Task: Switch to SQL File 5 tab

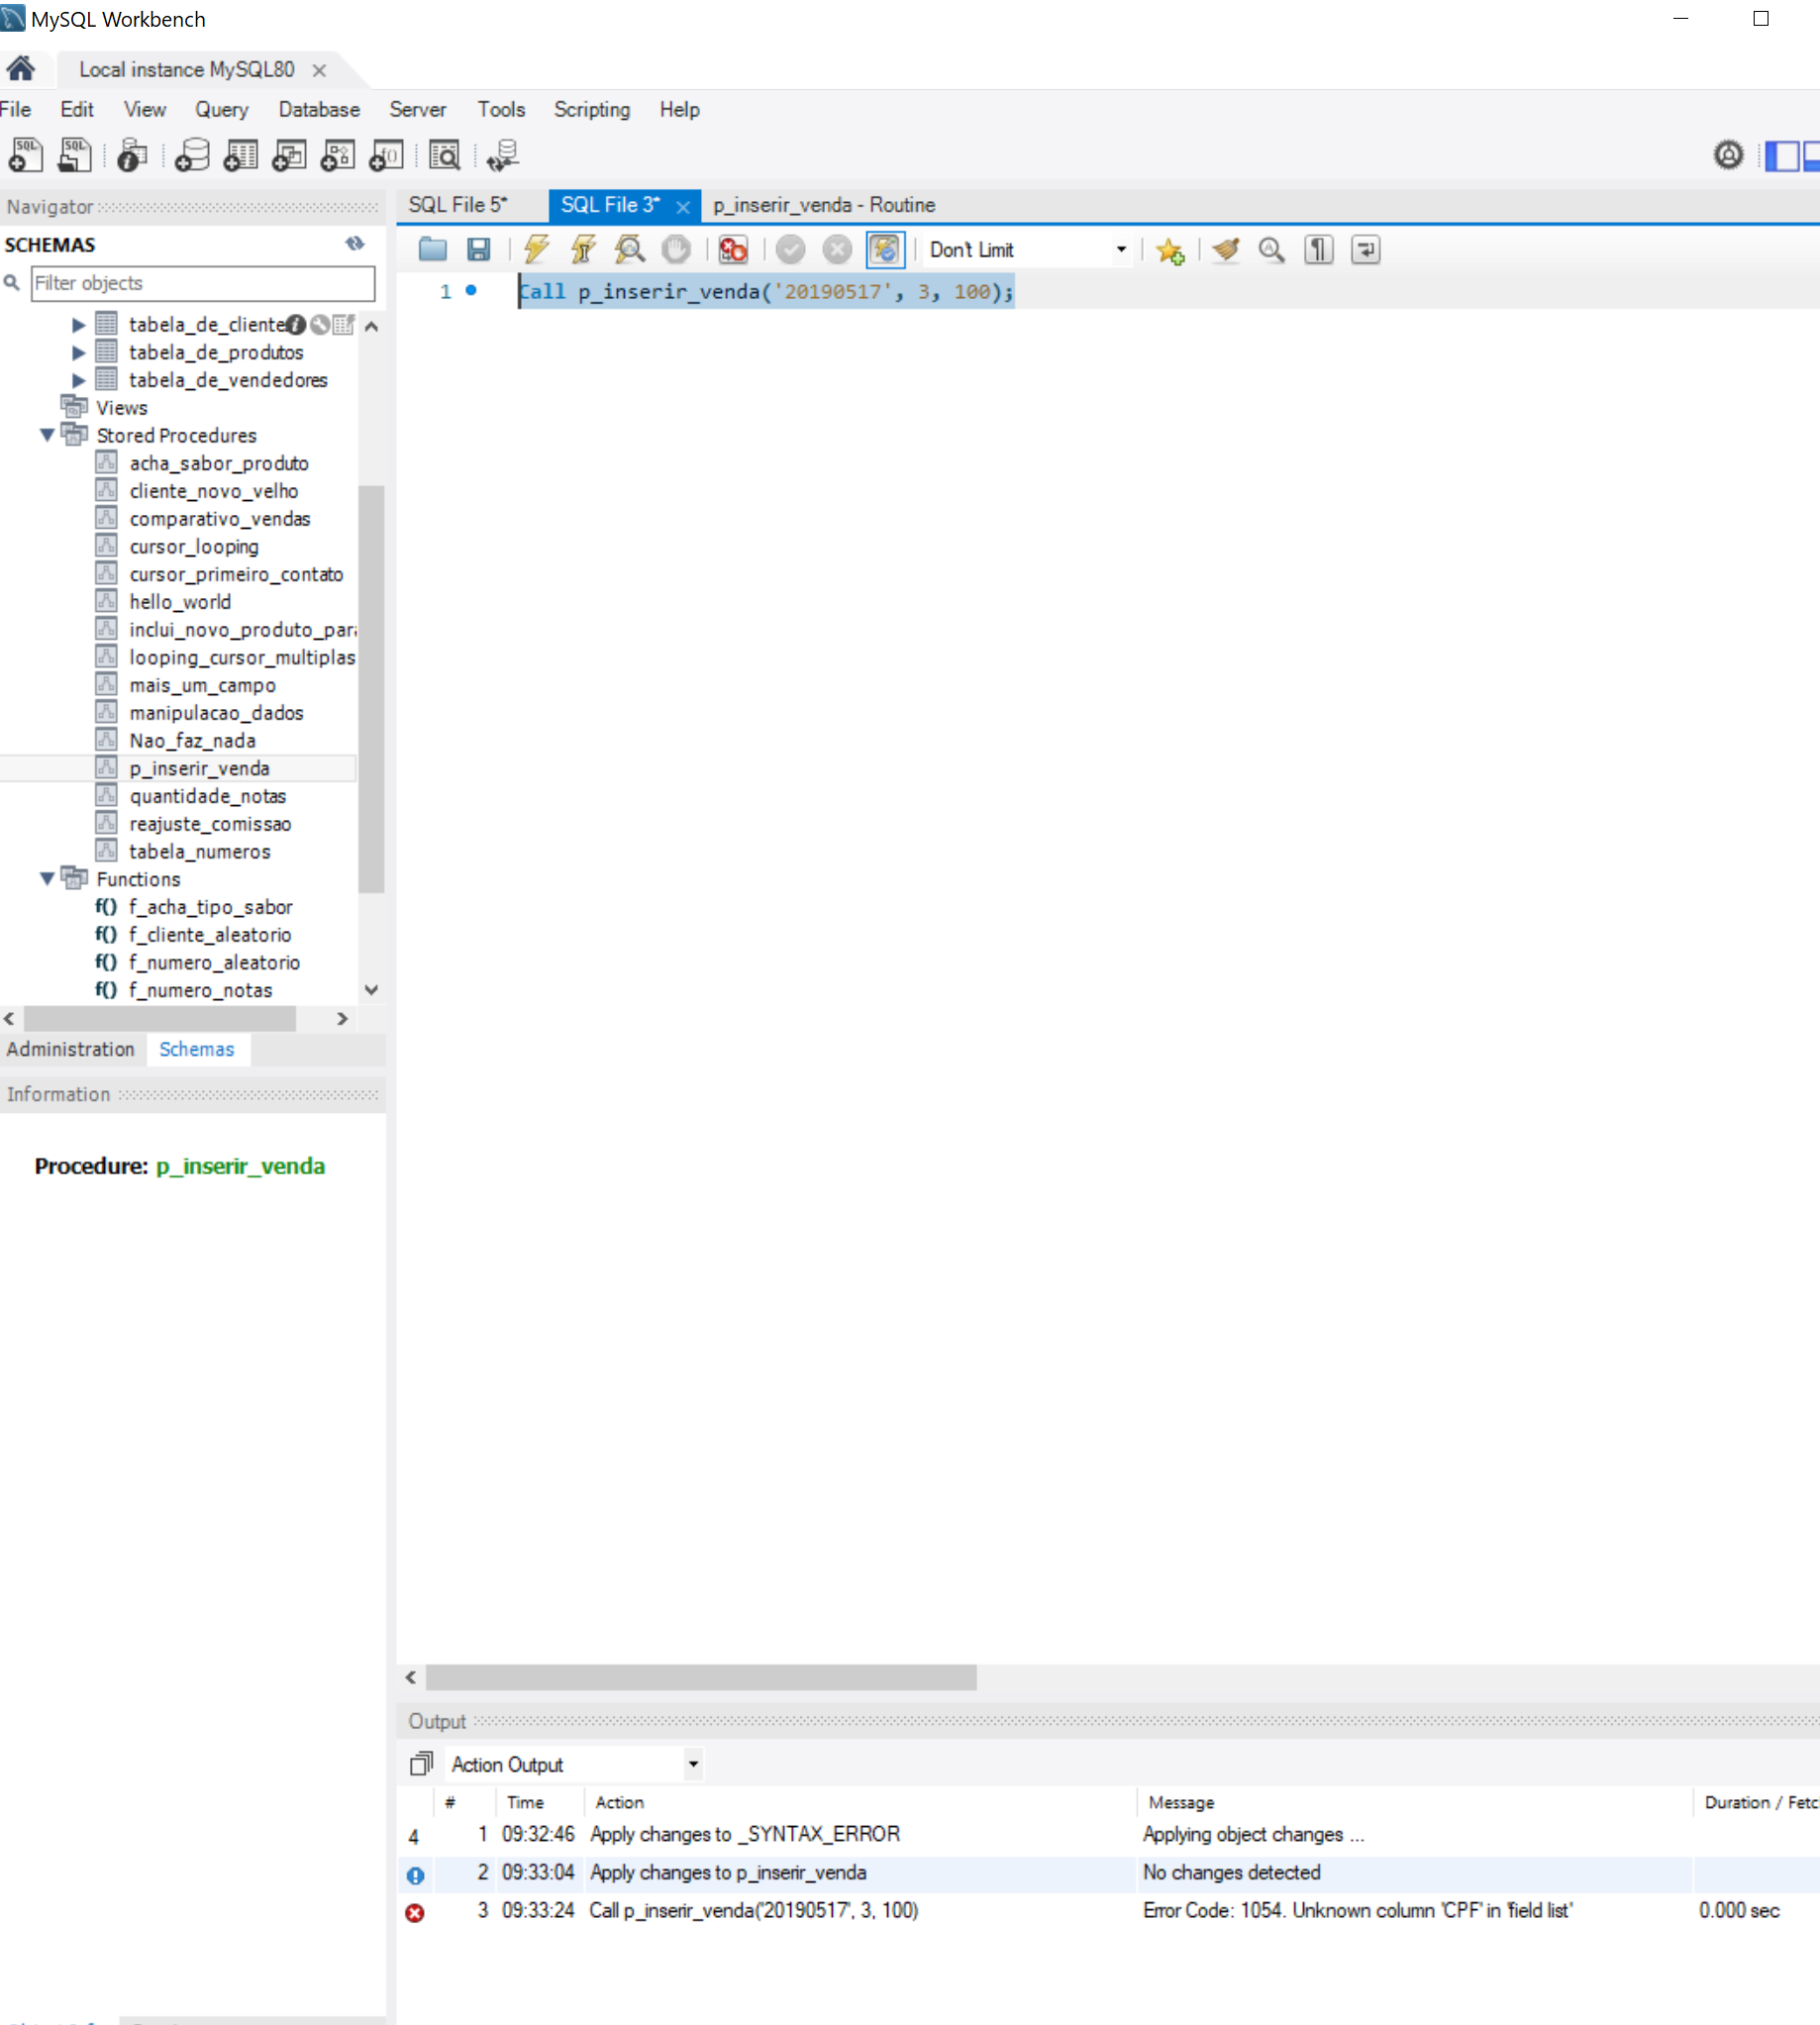Action: coord(458,204)
